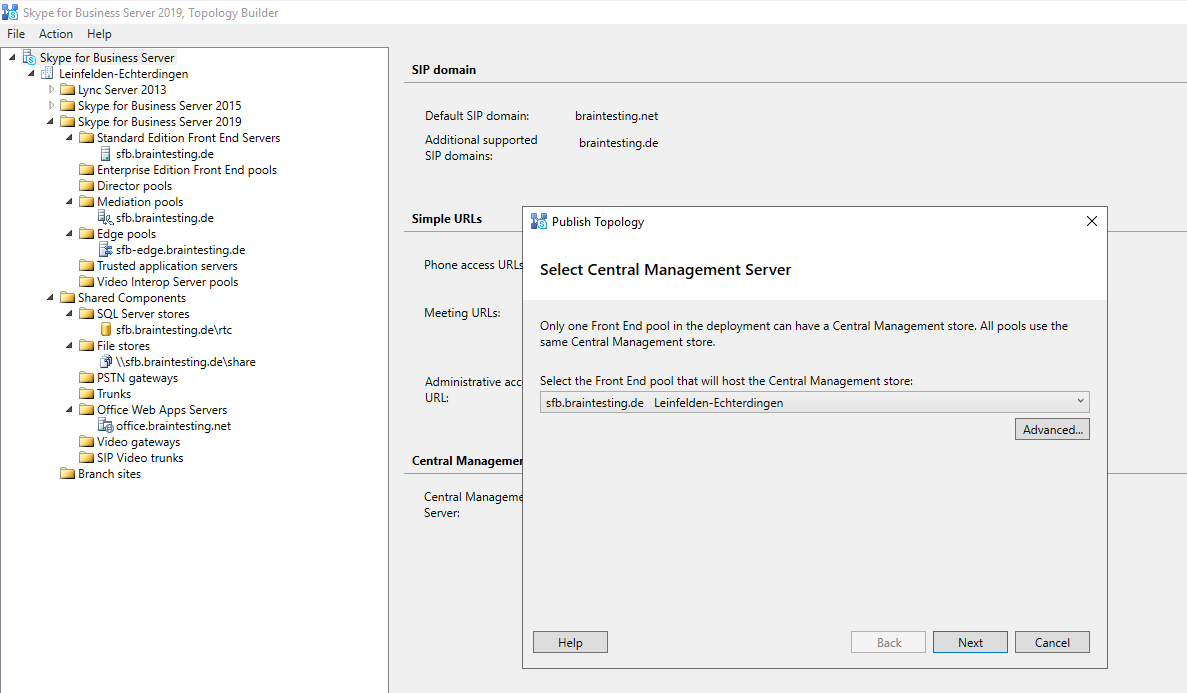Open the Front End pool dropdown
Viewport: 1187px width, 693px height.
pyautogui.click(x=1080, y=402)
